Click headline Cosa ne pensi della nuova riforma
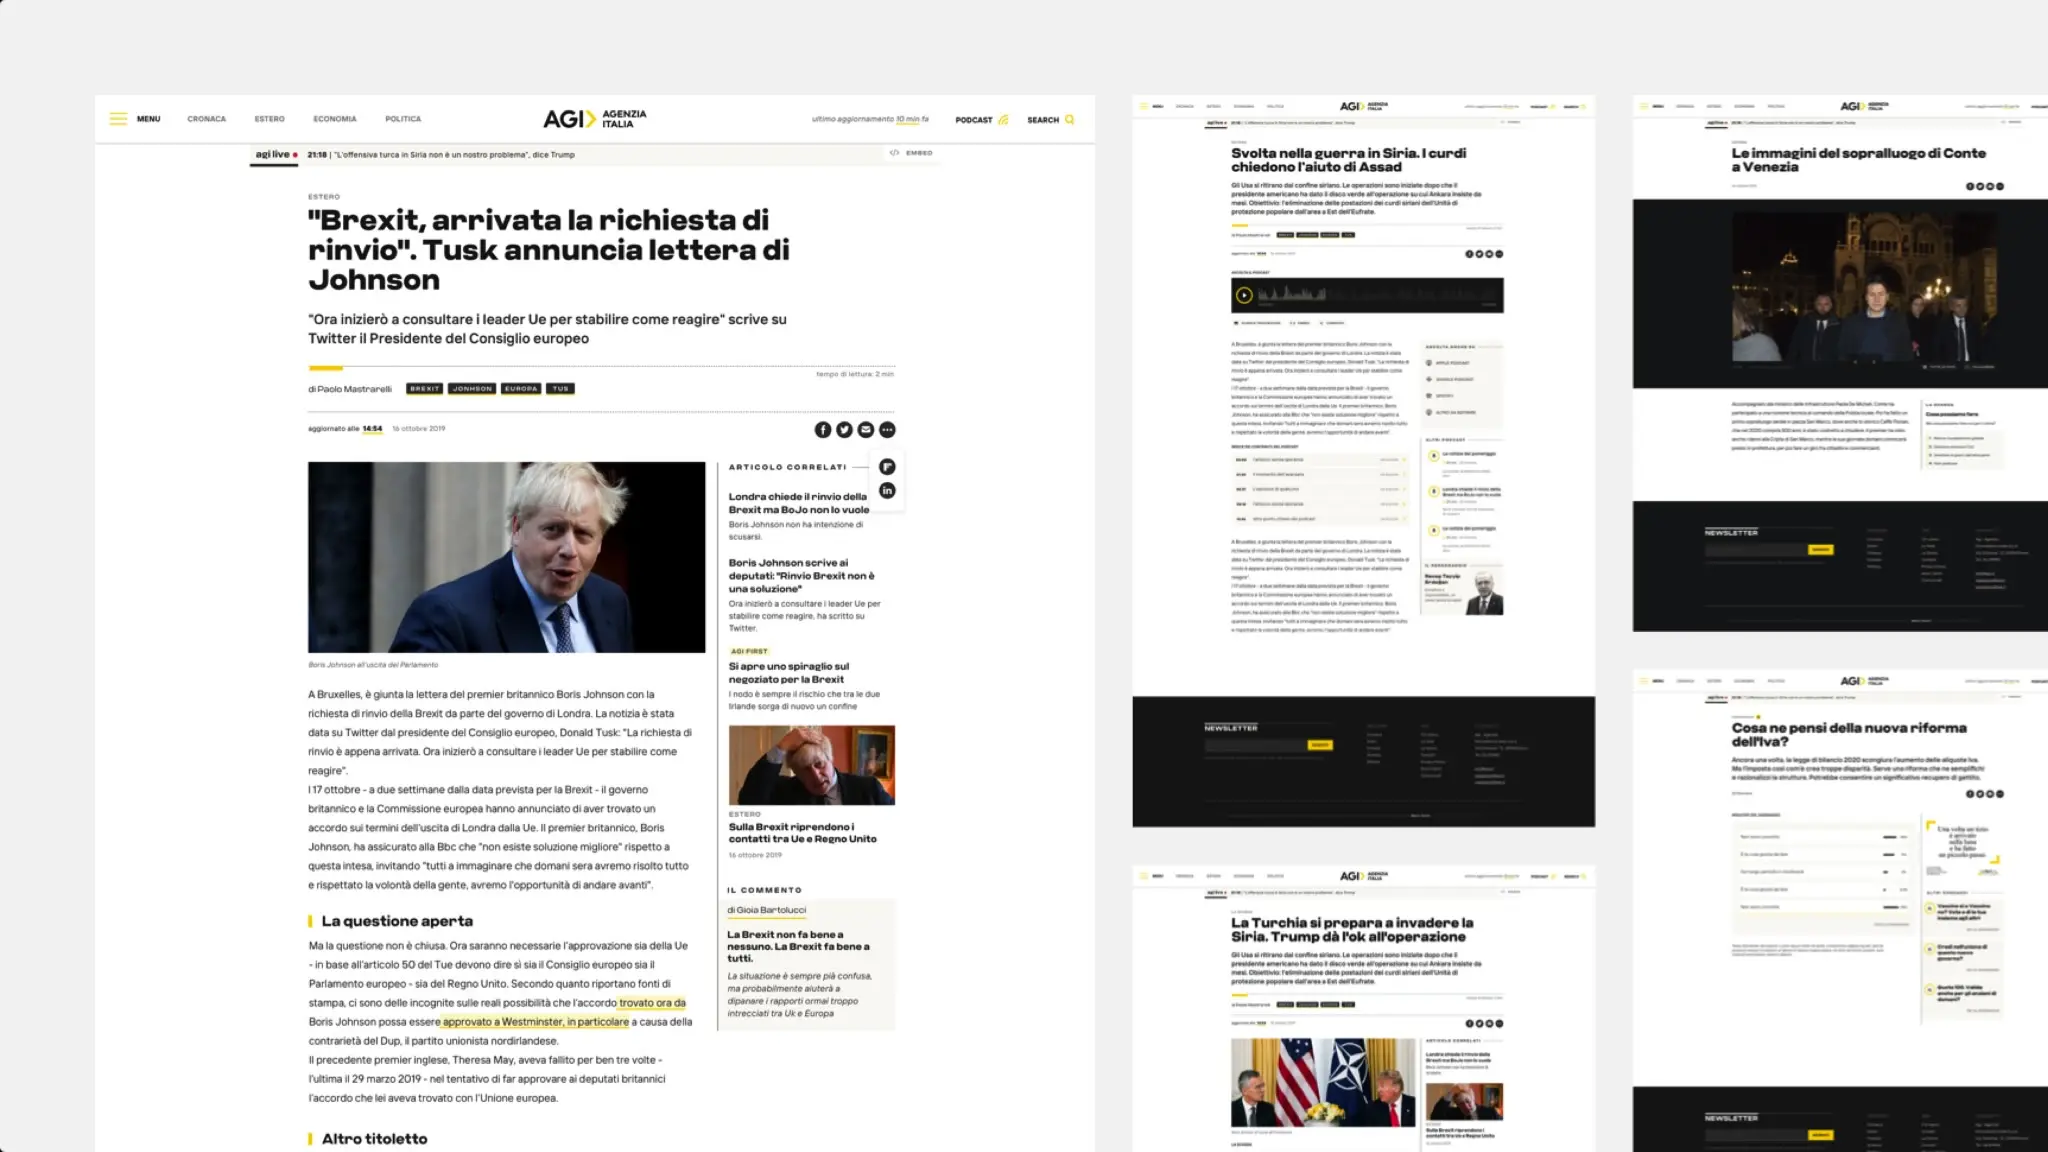 pos(1849,735)
